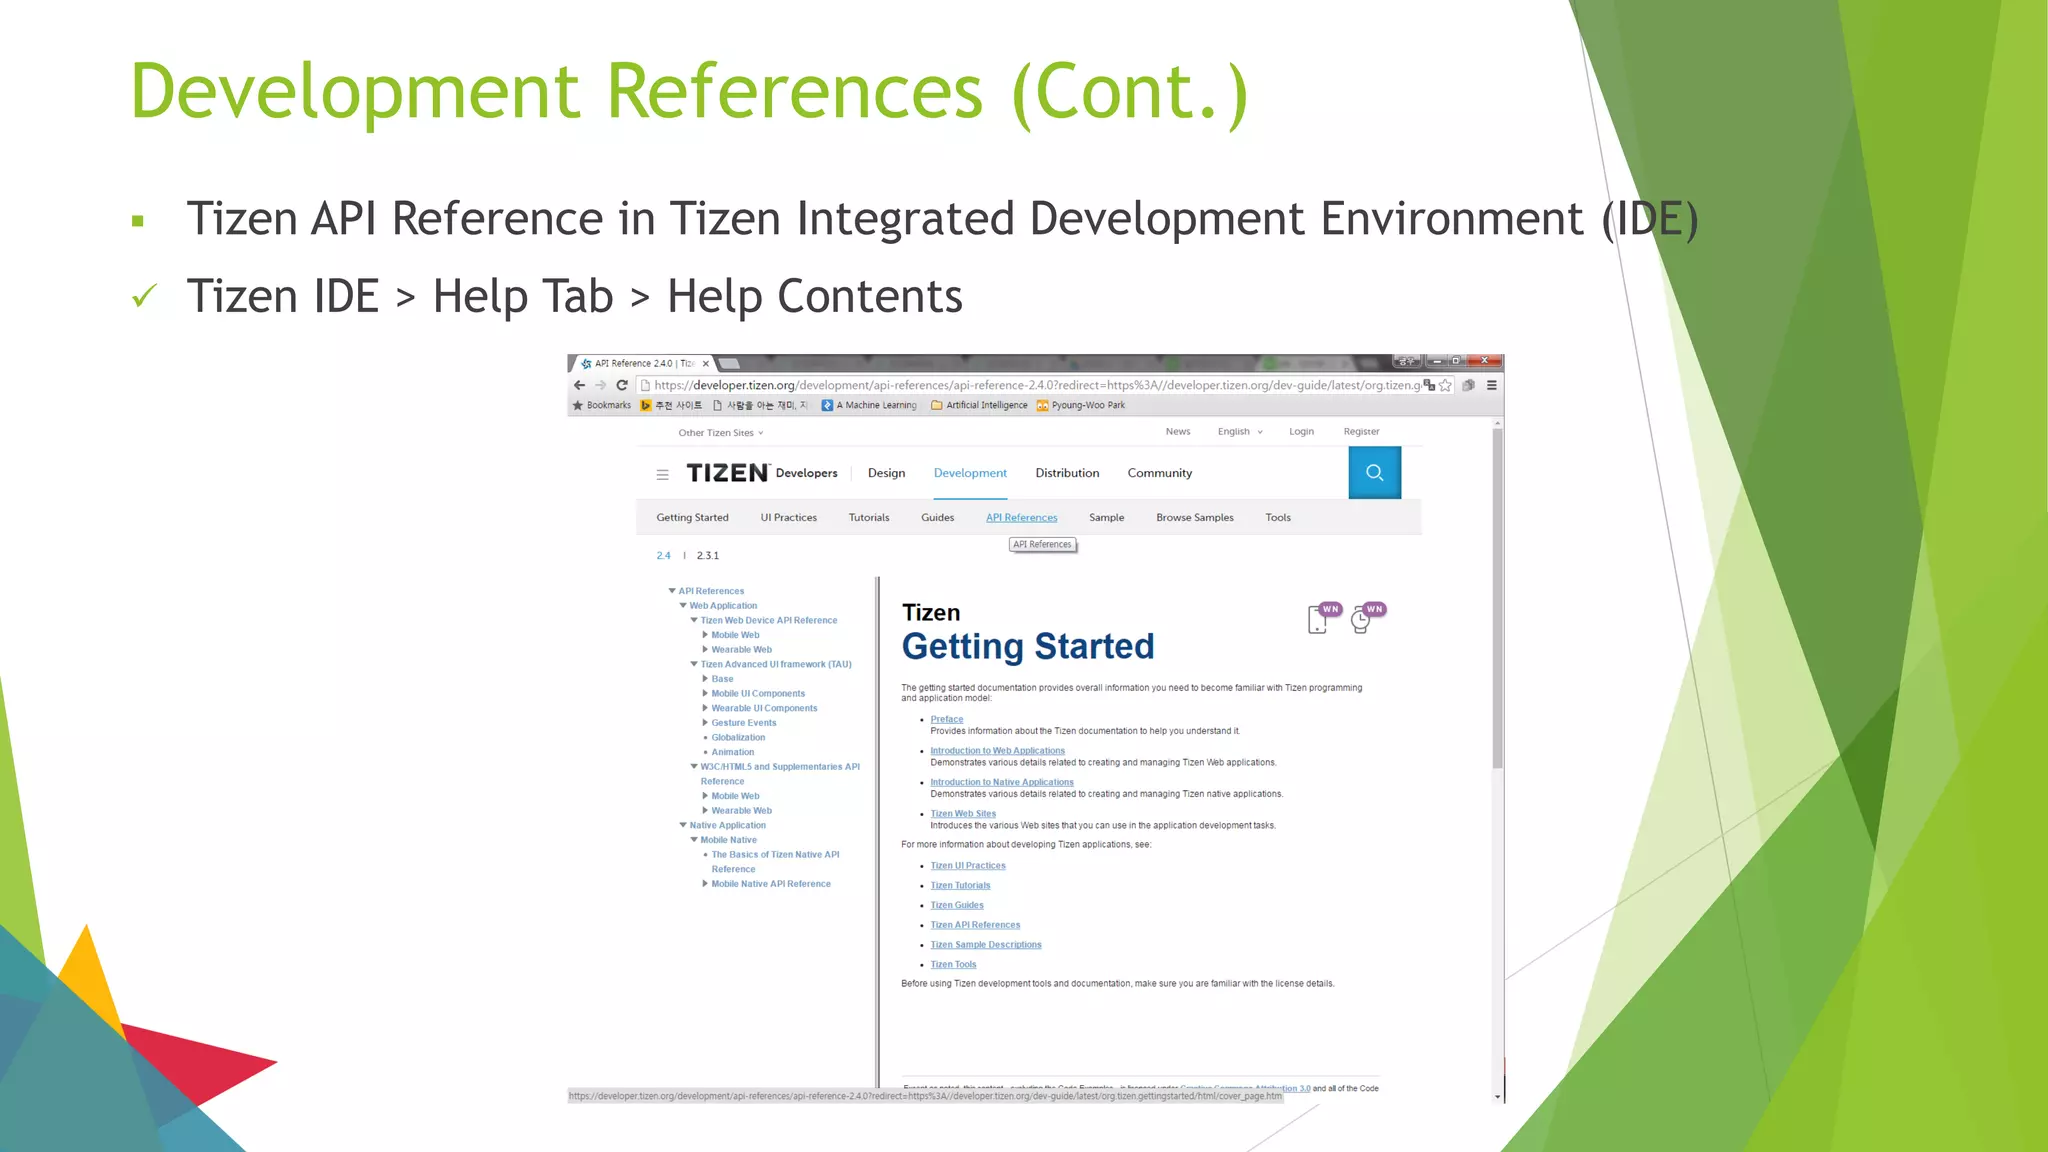Open the Preface link
Image resolution: width=2048 pixels, height=1152 pixels.
tap(947, 719)
